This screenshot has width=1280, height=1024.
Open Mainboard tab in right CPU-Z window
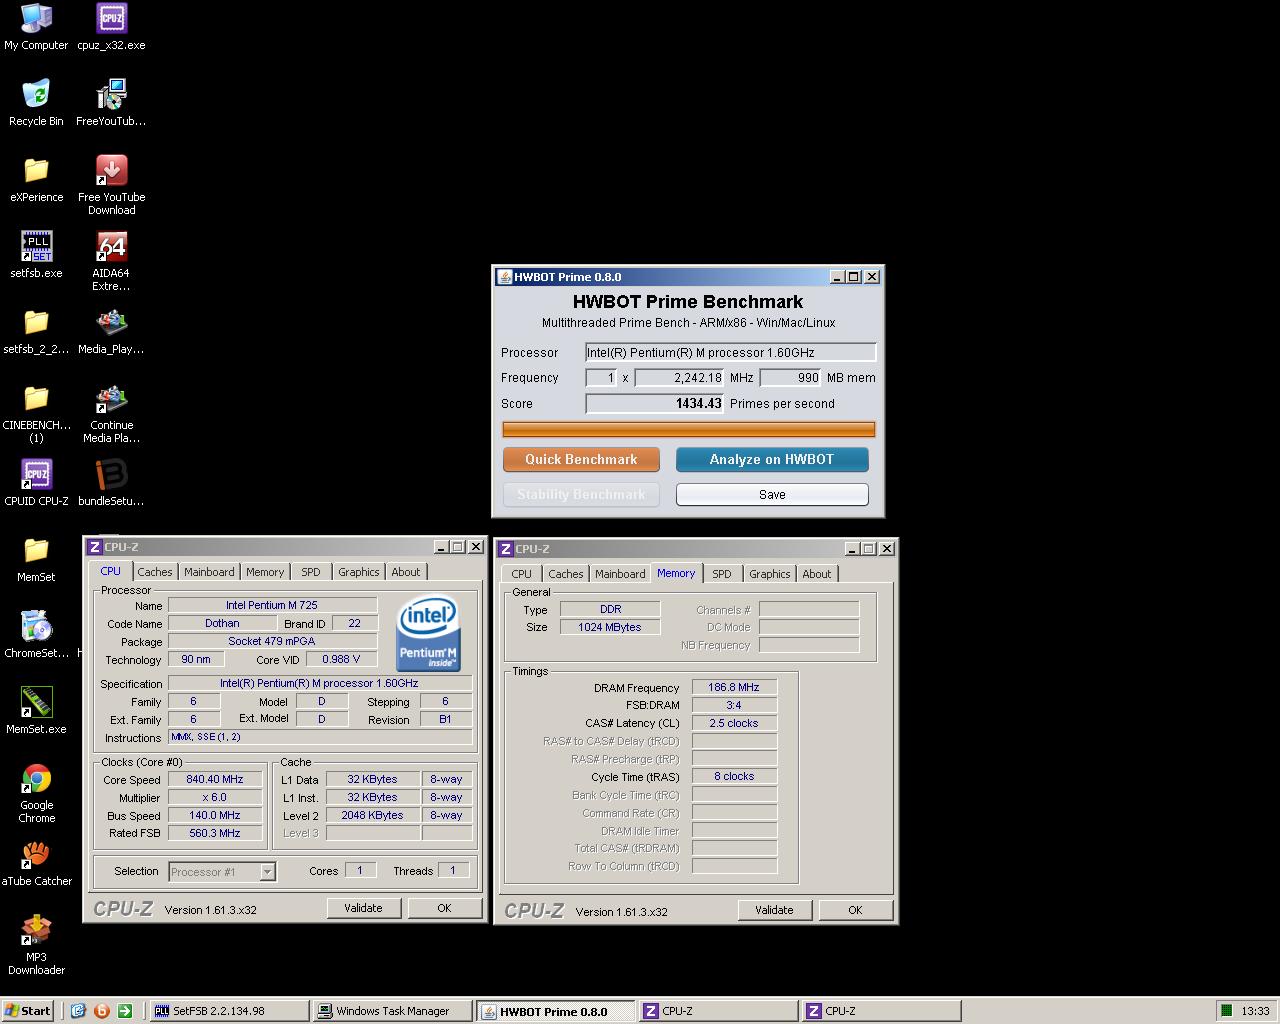coord(620,574)
